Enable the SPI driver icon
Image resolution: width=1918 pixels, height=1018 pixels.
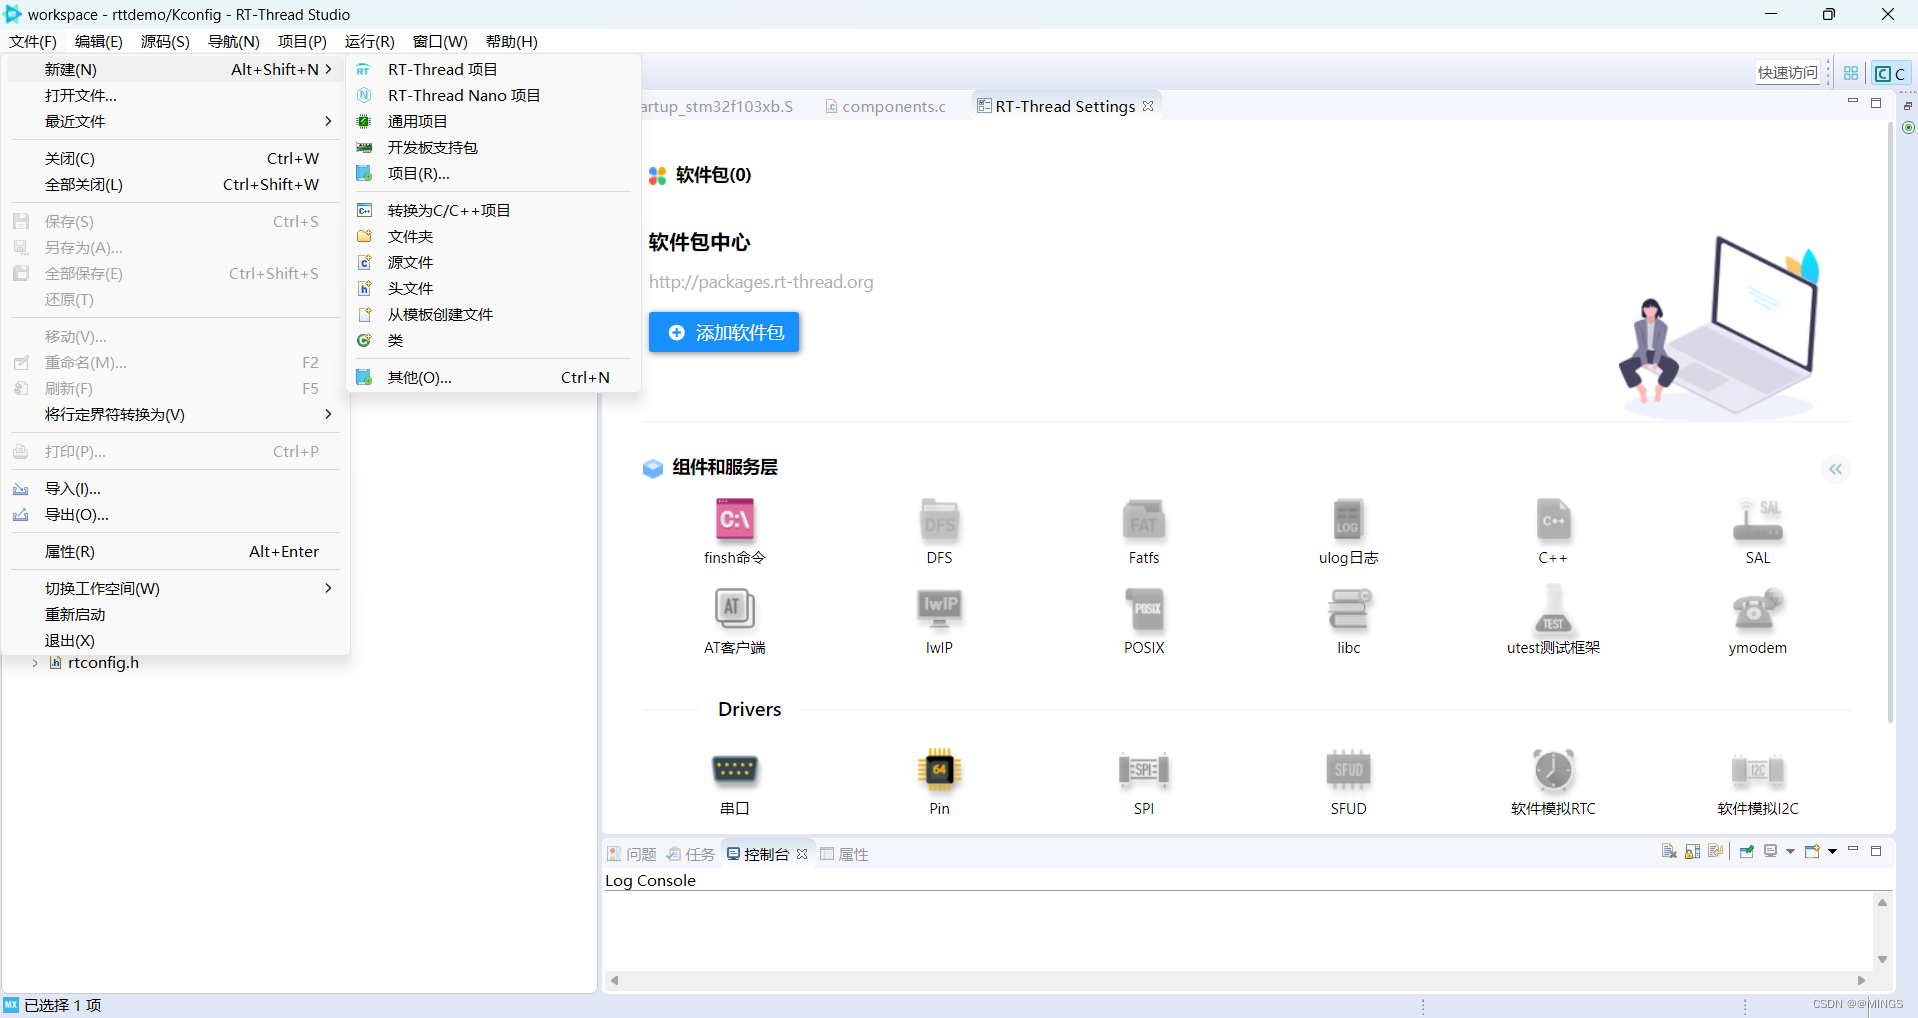click(1144, 770)
